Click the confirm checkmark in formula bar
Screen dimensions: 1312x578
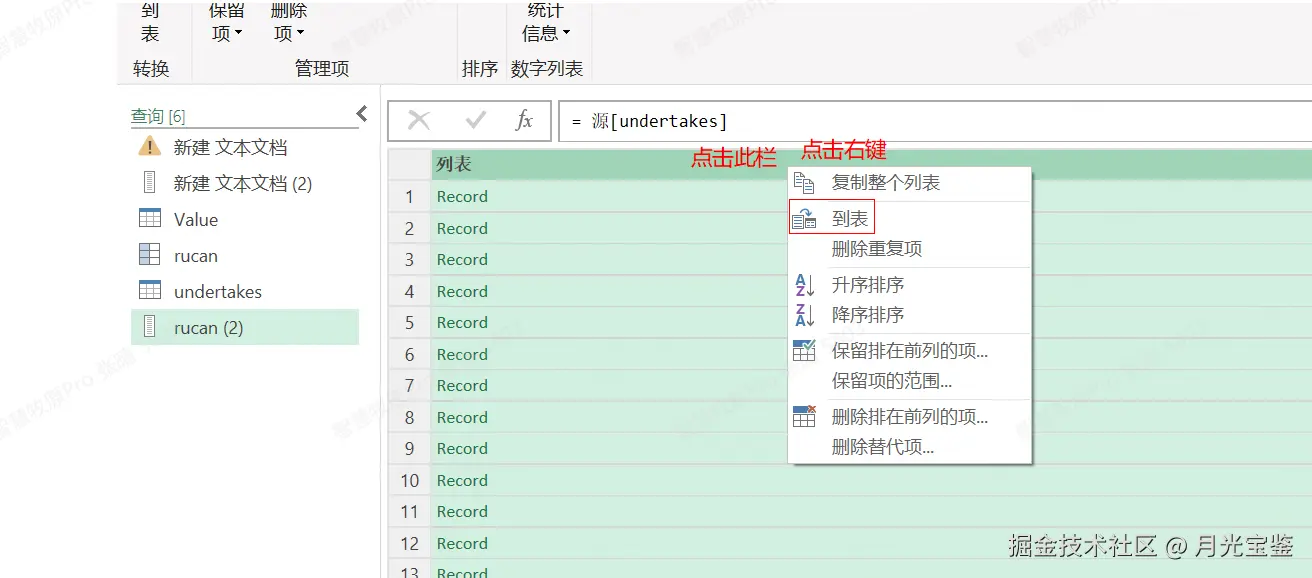476,121
